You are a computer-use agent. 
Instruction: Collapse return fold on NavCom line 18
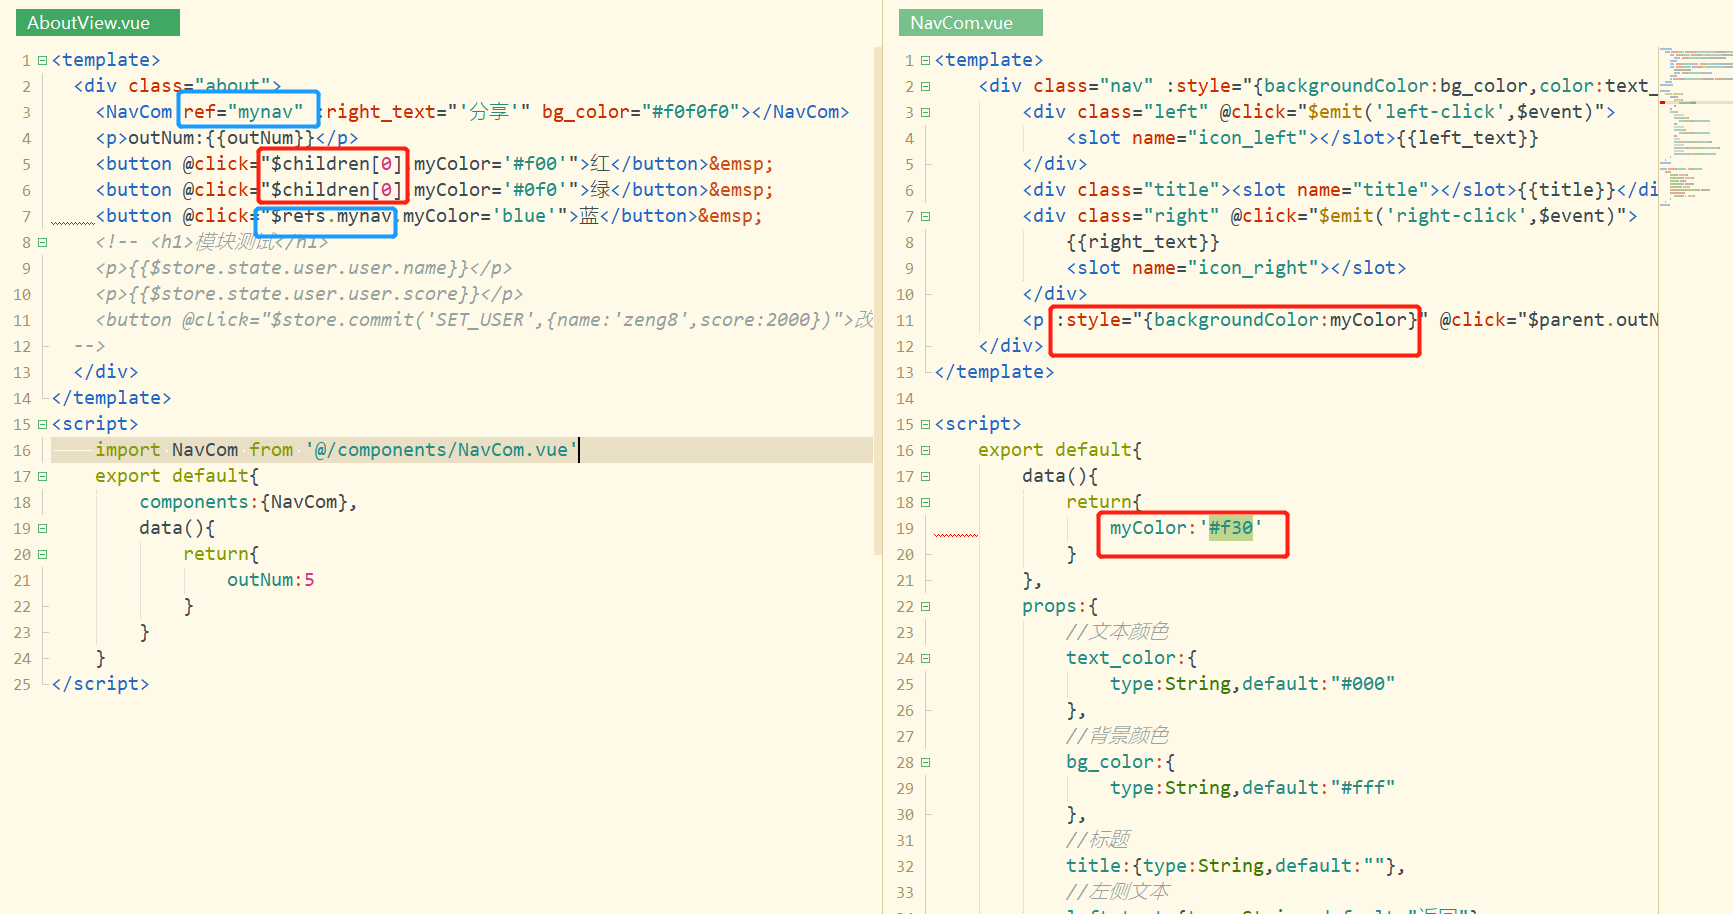click(x=925, y=502)
